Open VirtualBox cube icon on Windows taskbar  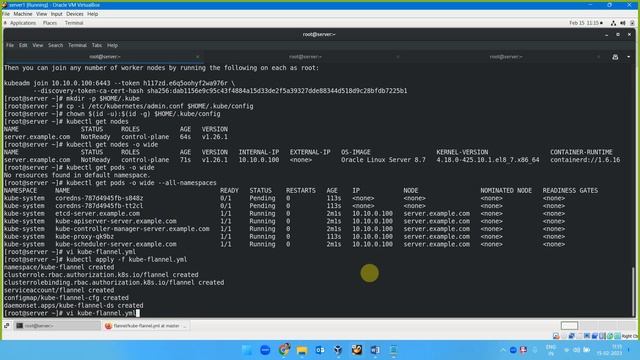pyautogui.click(x=338, y=350)
